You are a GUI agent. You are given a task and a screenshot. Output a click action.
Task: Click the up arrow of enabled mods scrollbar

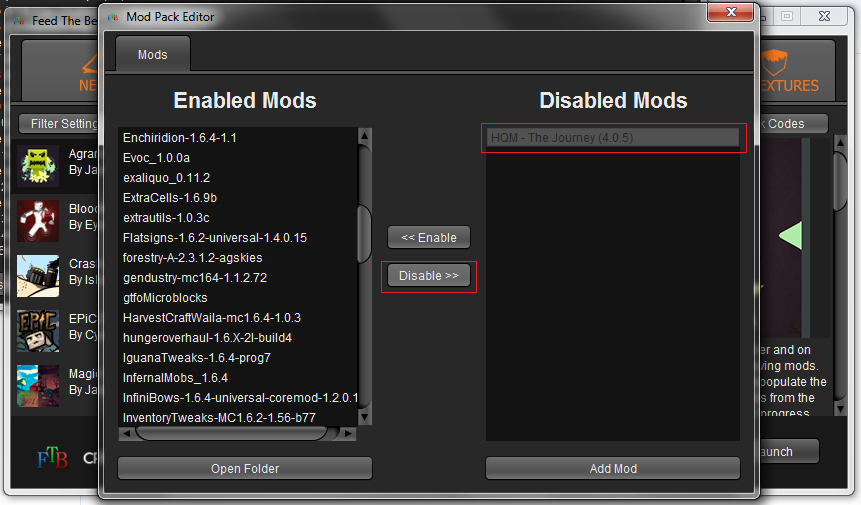click(x=365, y=135)
